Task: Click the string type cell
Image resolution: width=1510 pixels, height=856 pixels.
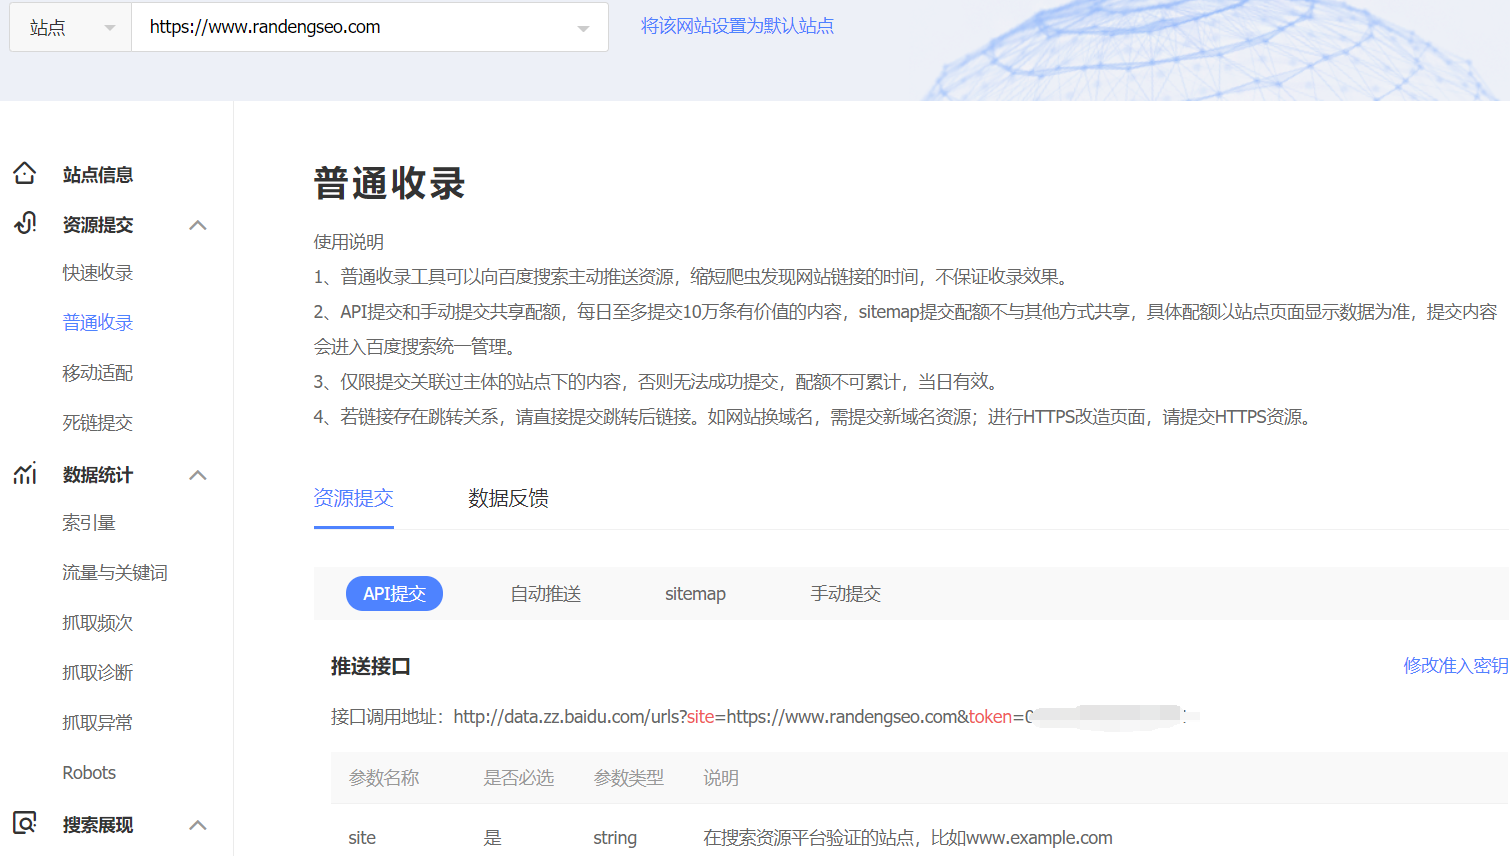Action: [x=615, y=838]
